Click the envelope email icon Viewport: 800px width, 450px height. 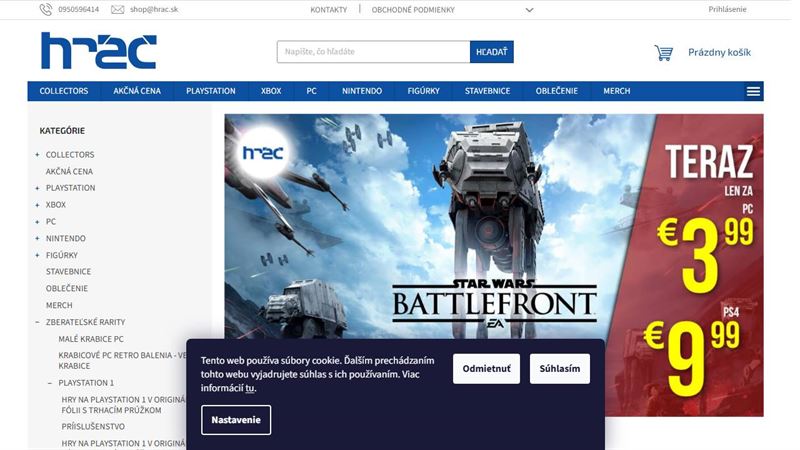[x=117, y=9]
